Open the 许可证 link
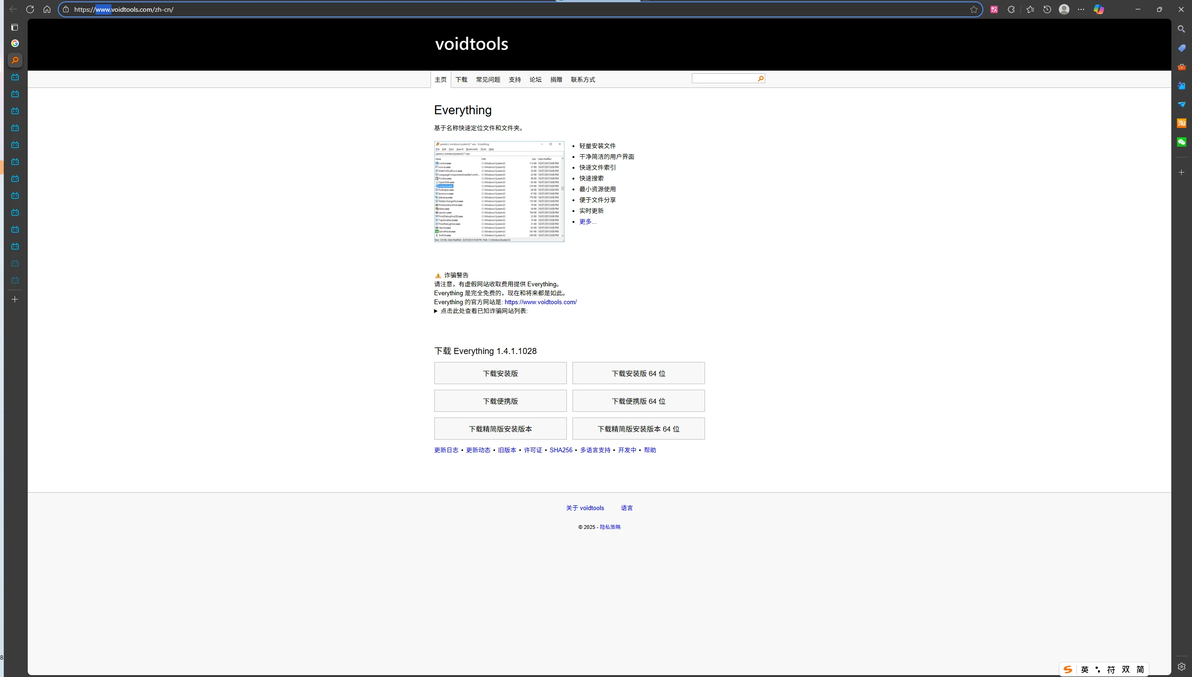 click(x=533, y=451)
